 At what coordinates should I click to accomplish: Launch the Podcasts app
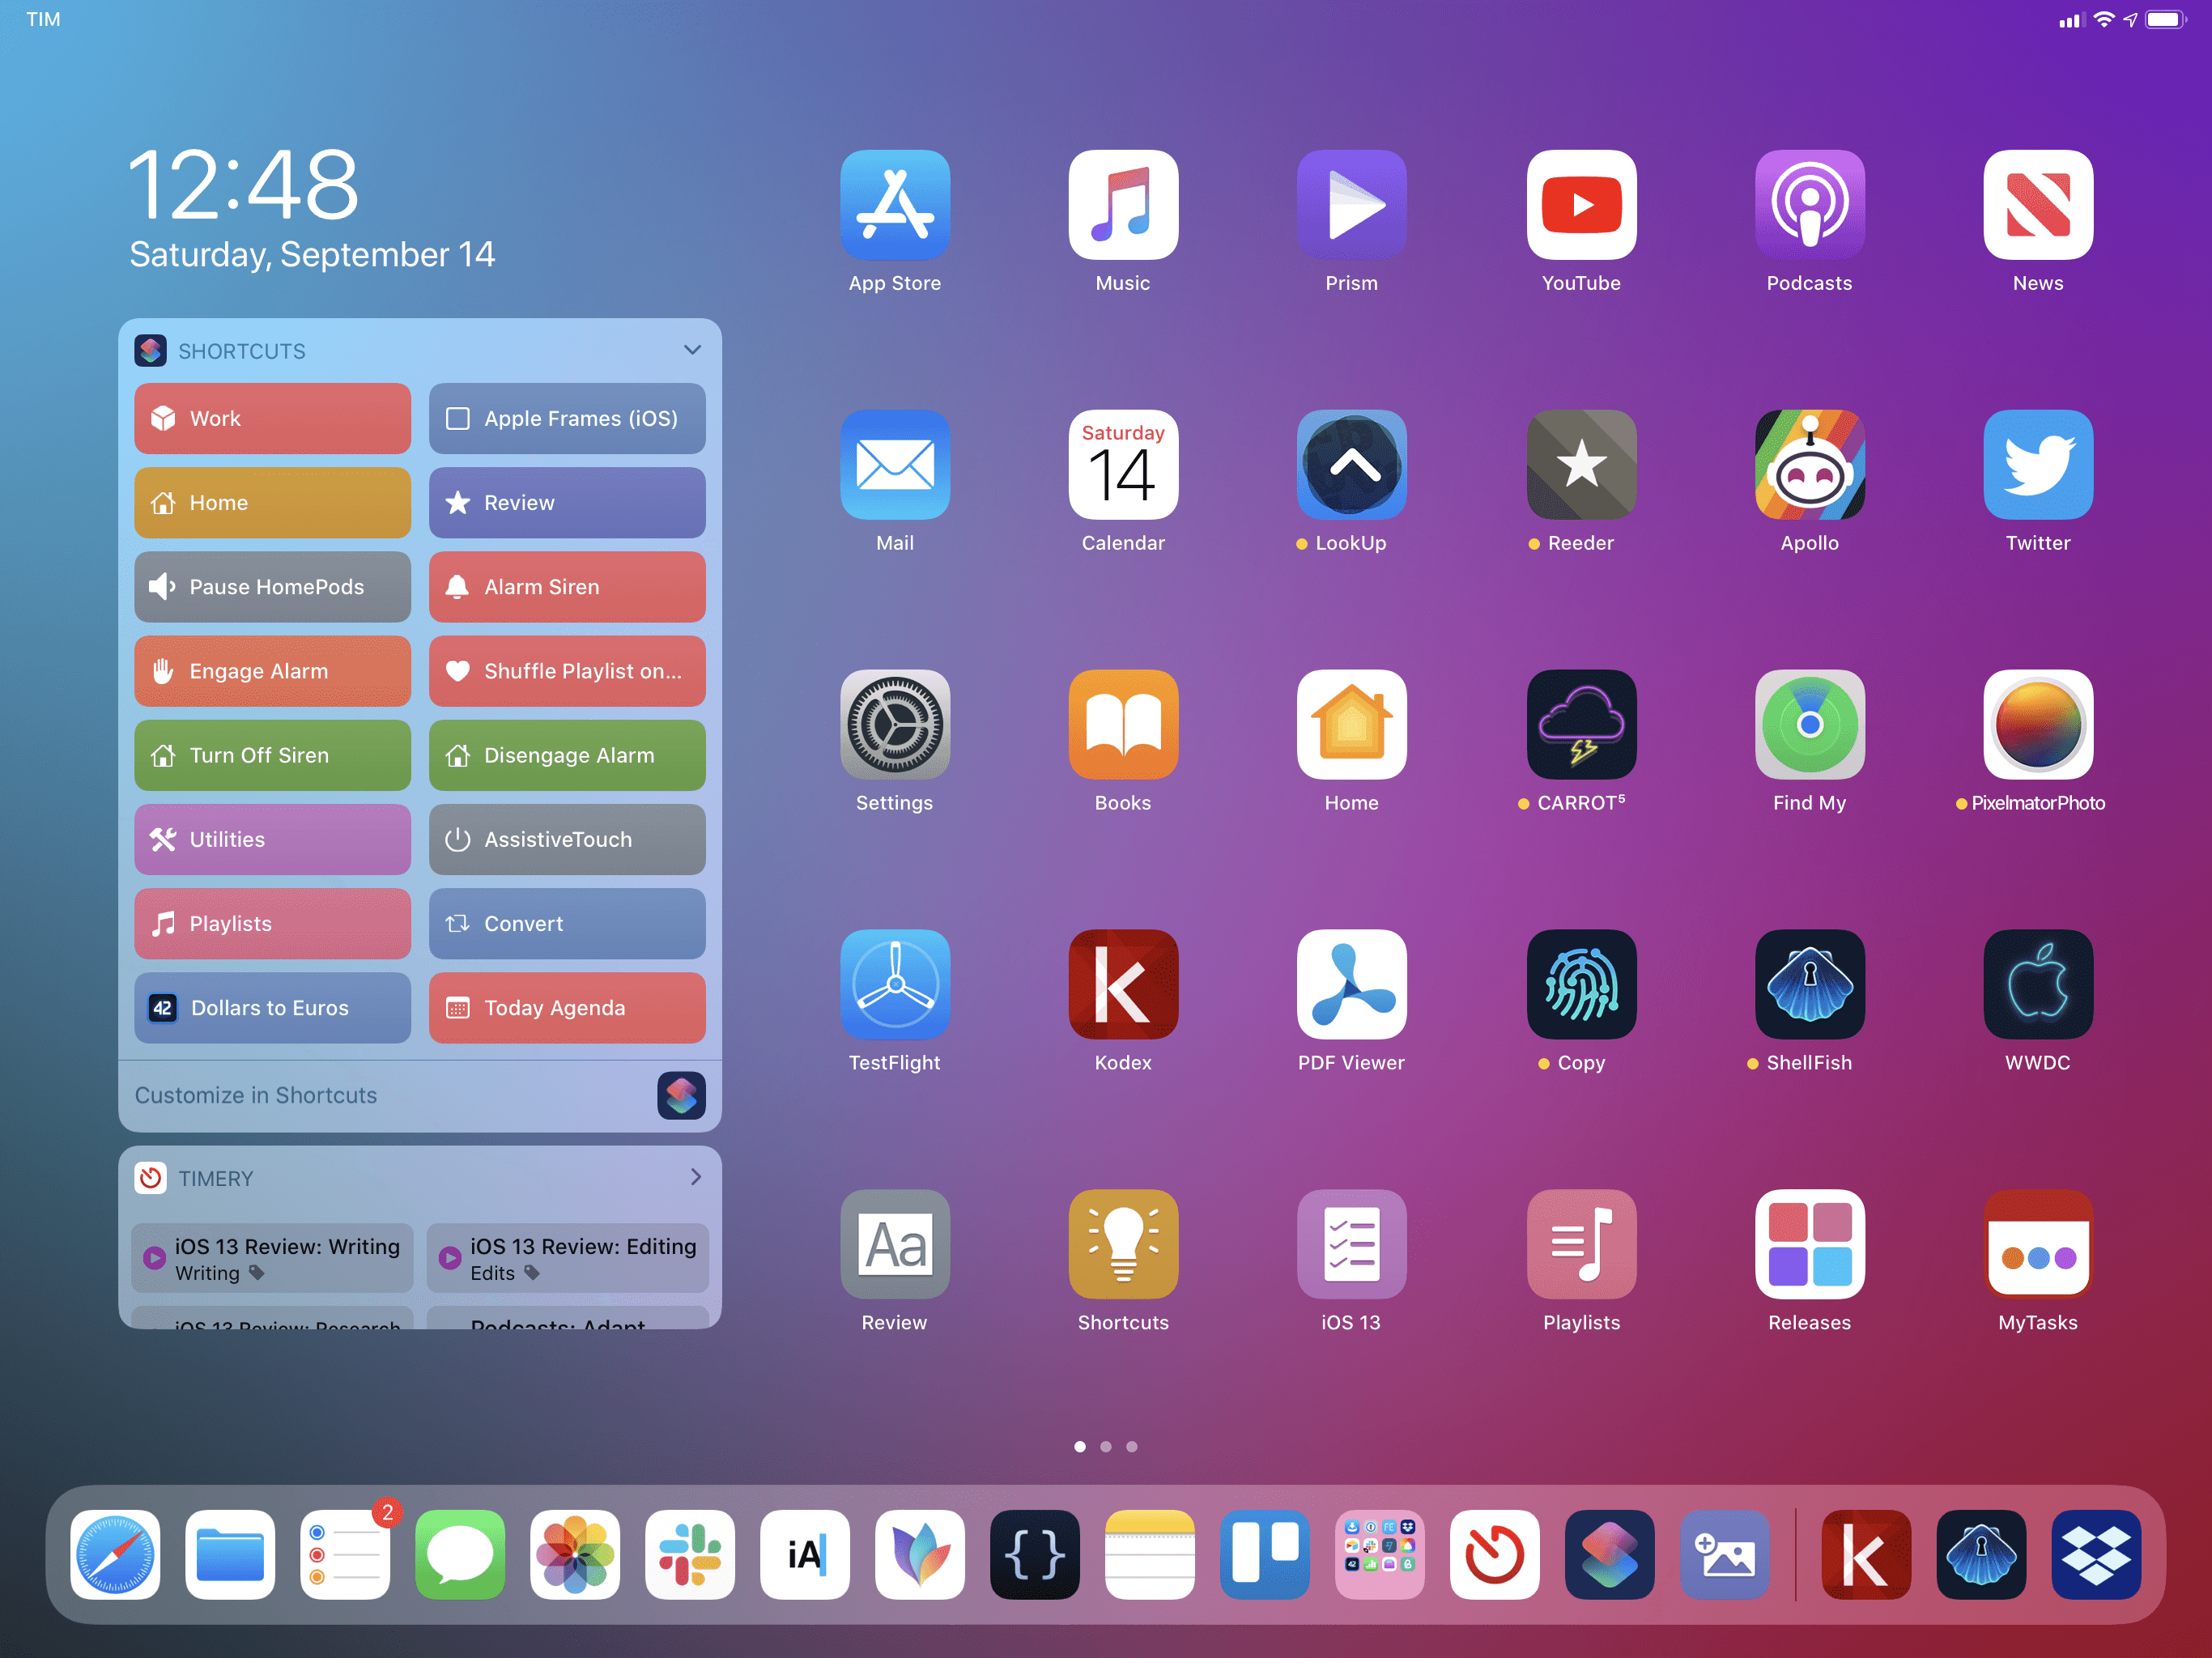coord(1809,205)
